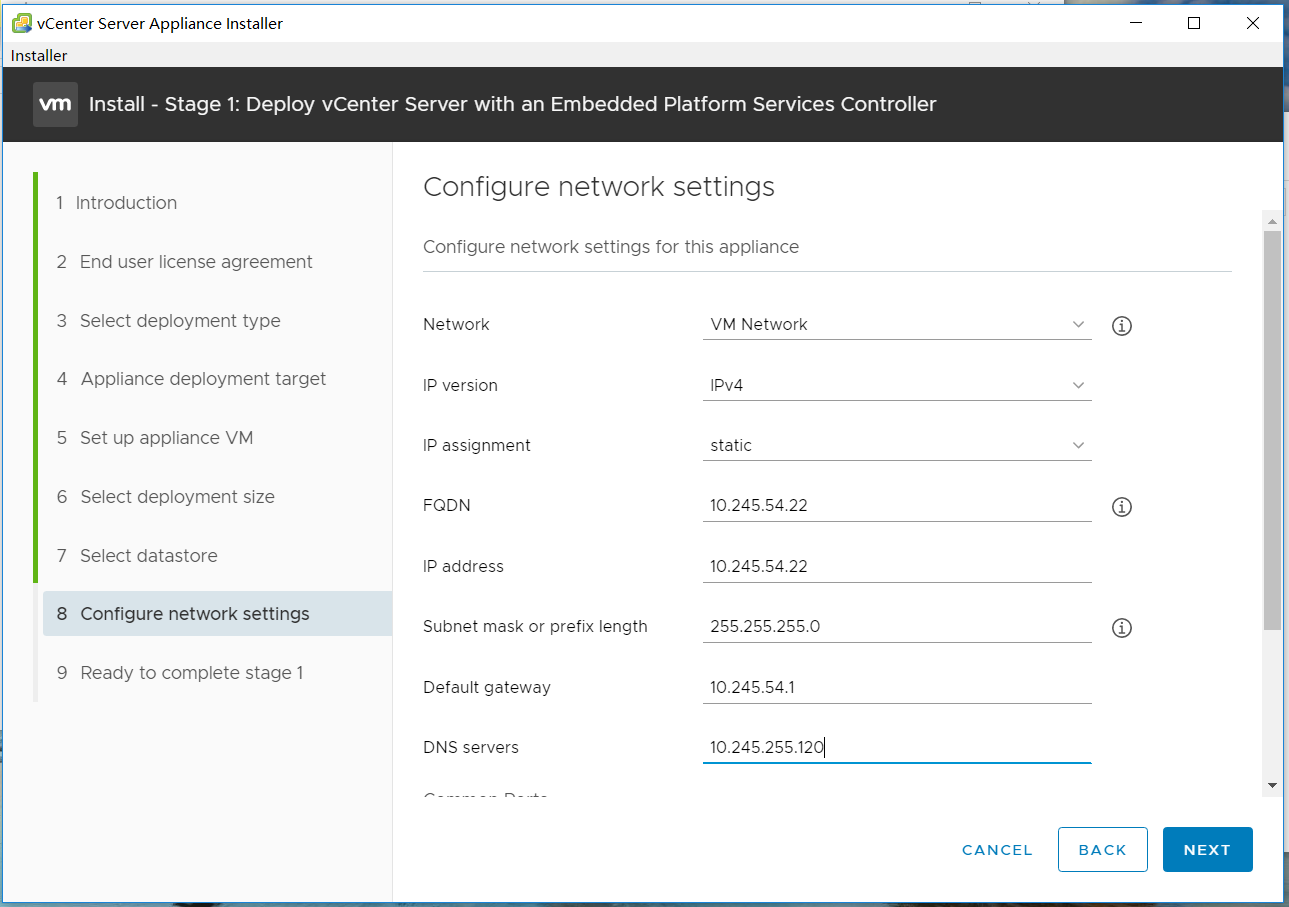Close the installer window
1289x907 pixels.
coord(1253,23)
